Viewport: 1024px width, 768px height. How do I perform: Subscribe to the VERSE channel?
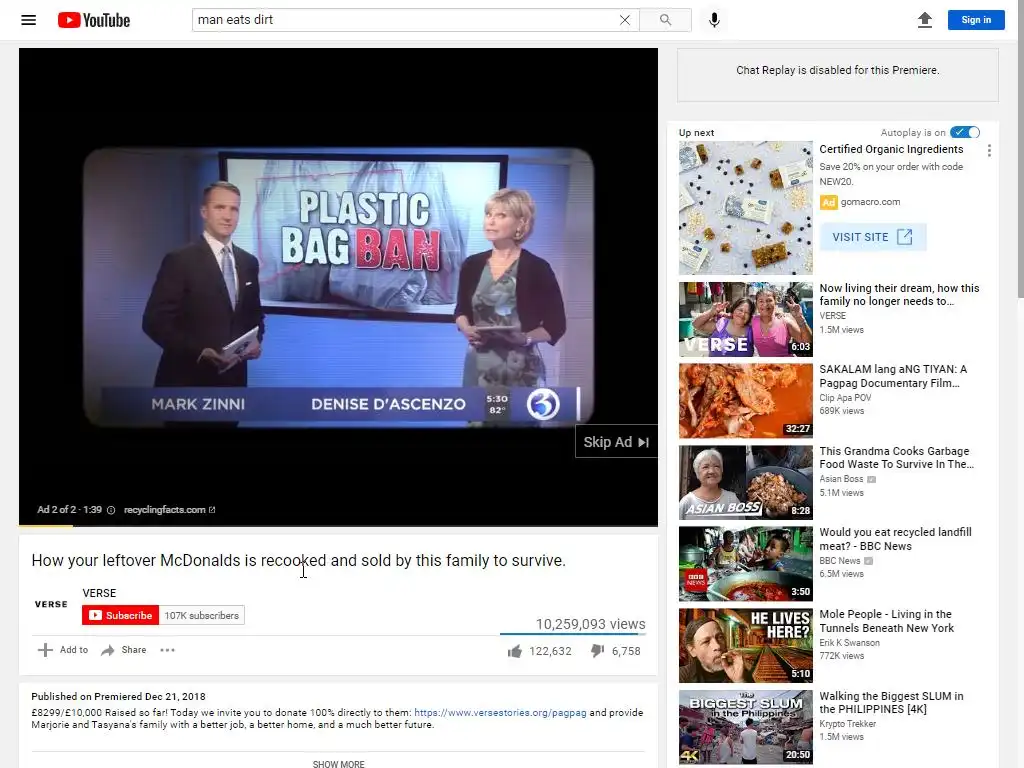point(120,615)
